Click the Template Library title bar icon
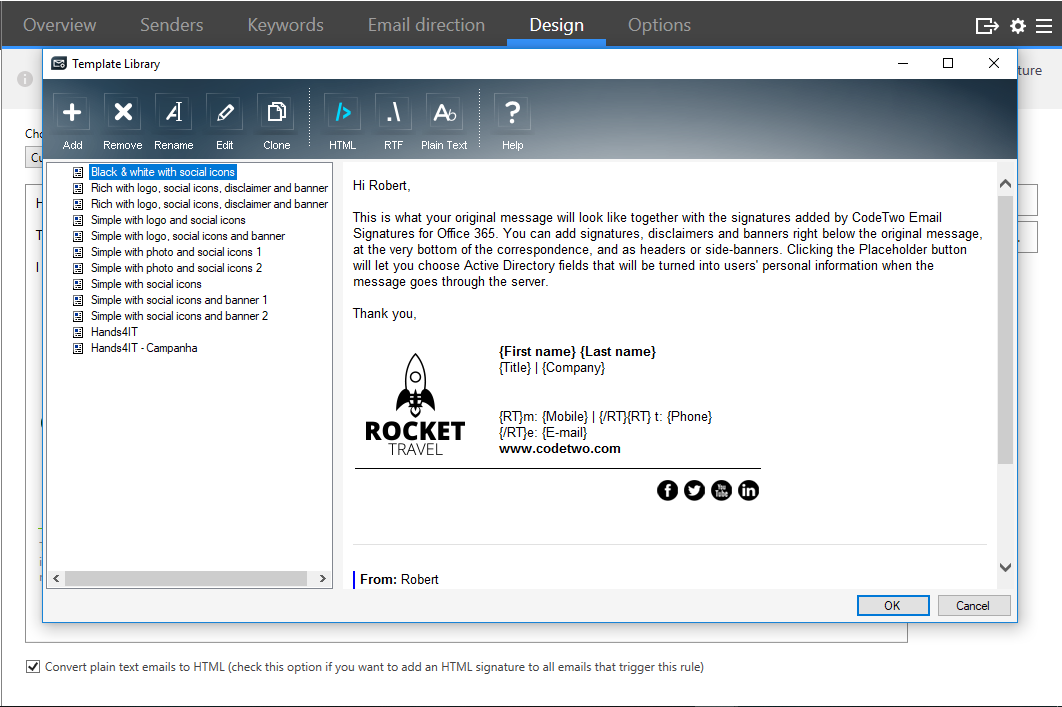1062x707 pixels. tap(59, 64)
